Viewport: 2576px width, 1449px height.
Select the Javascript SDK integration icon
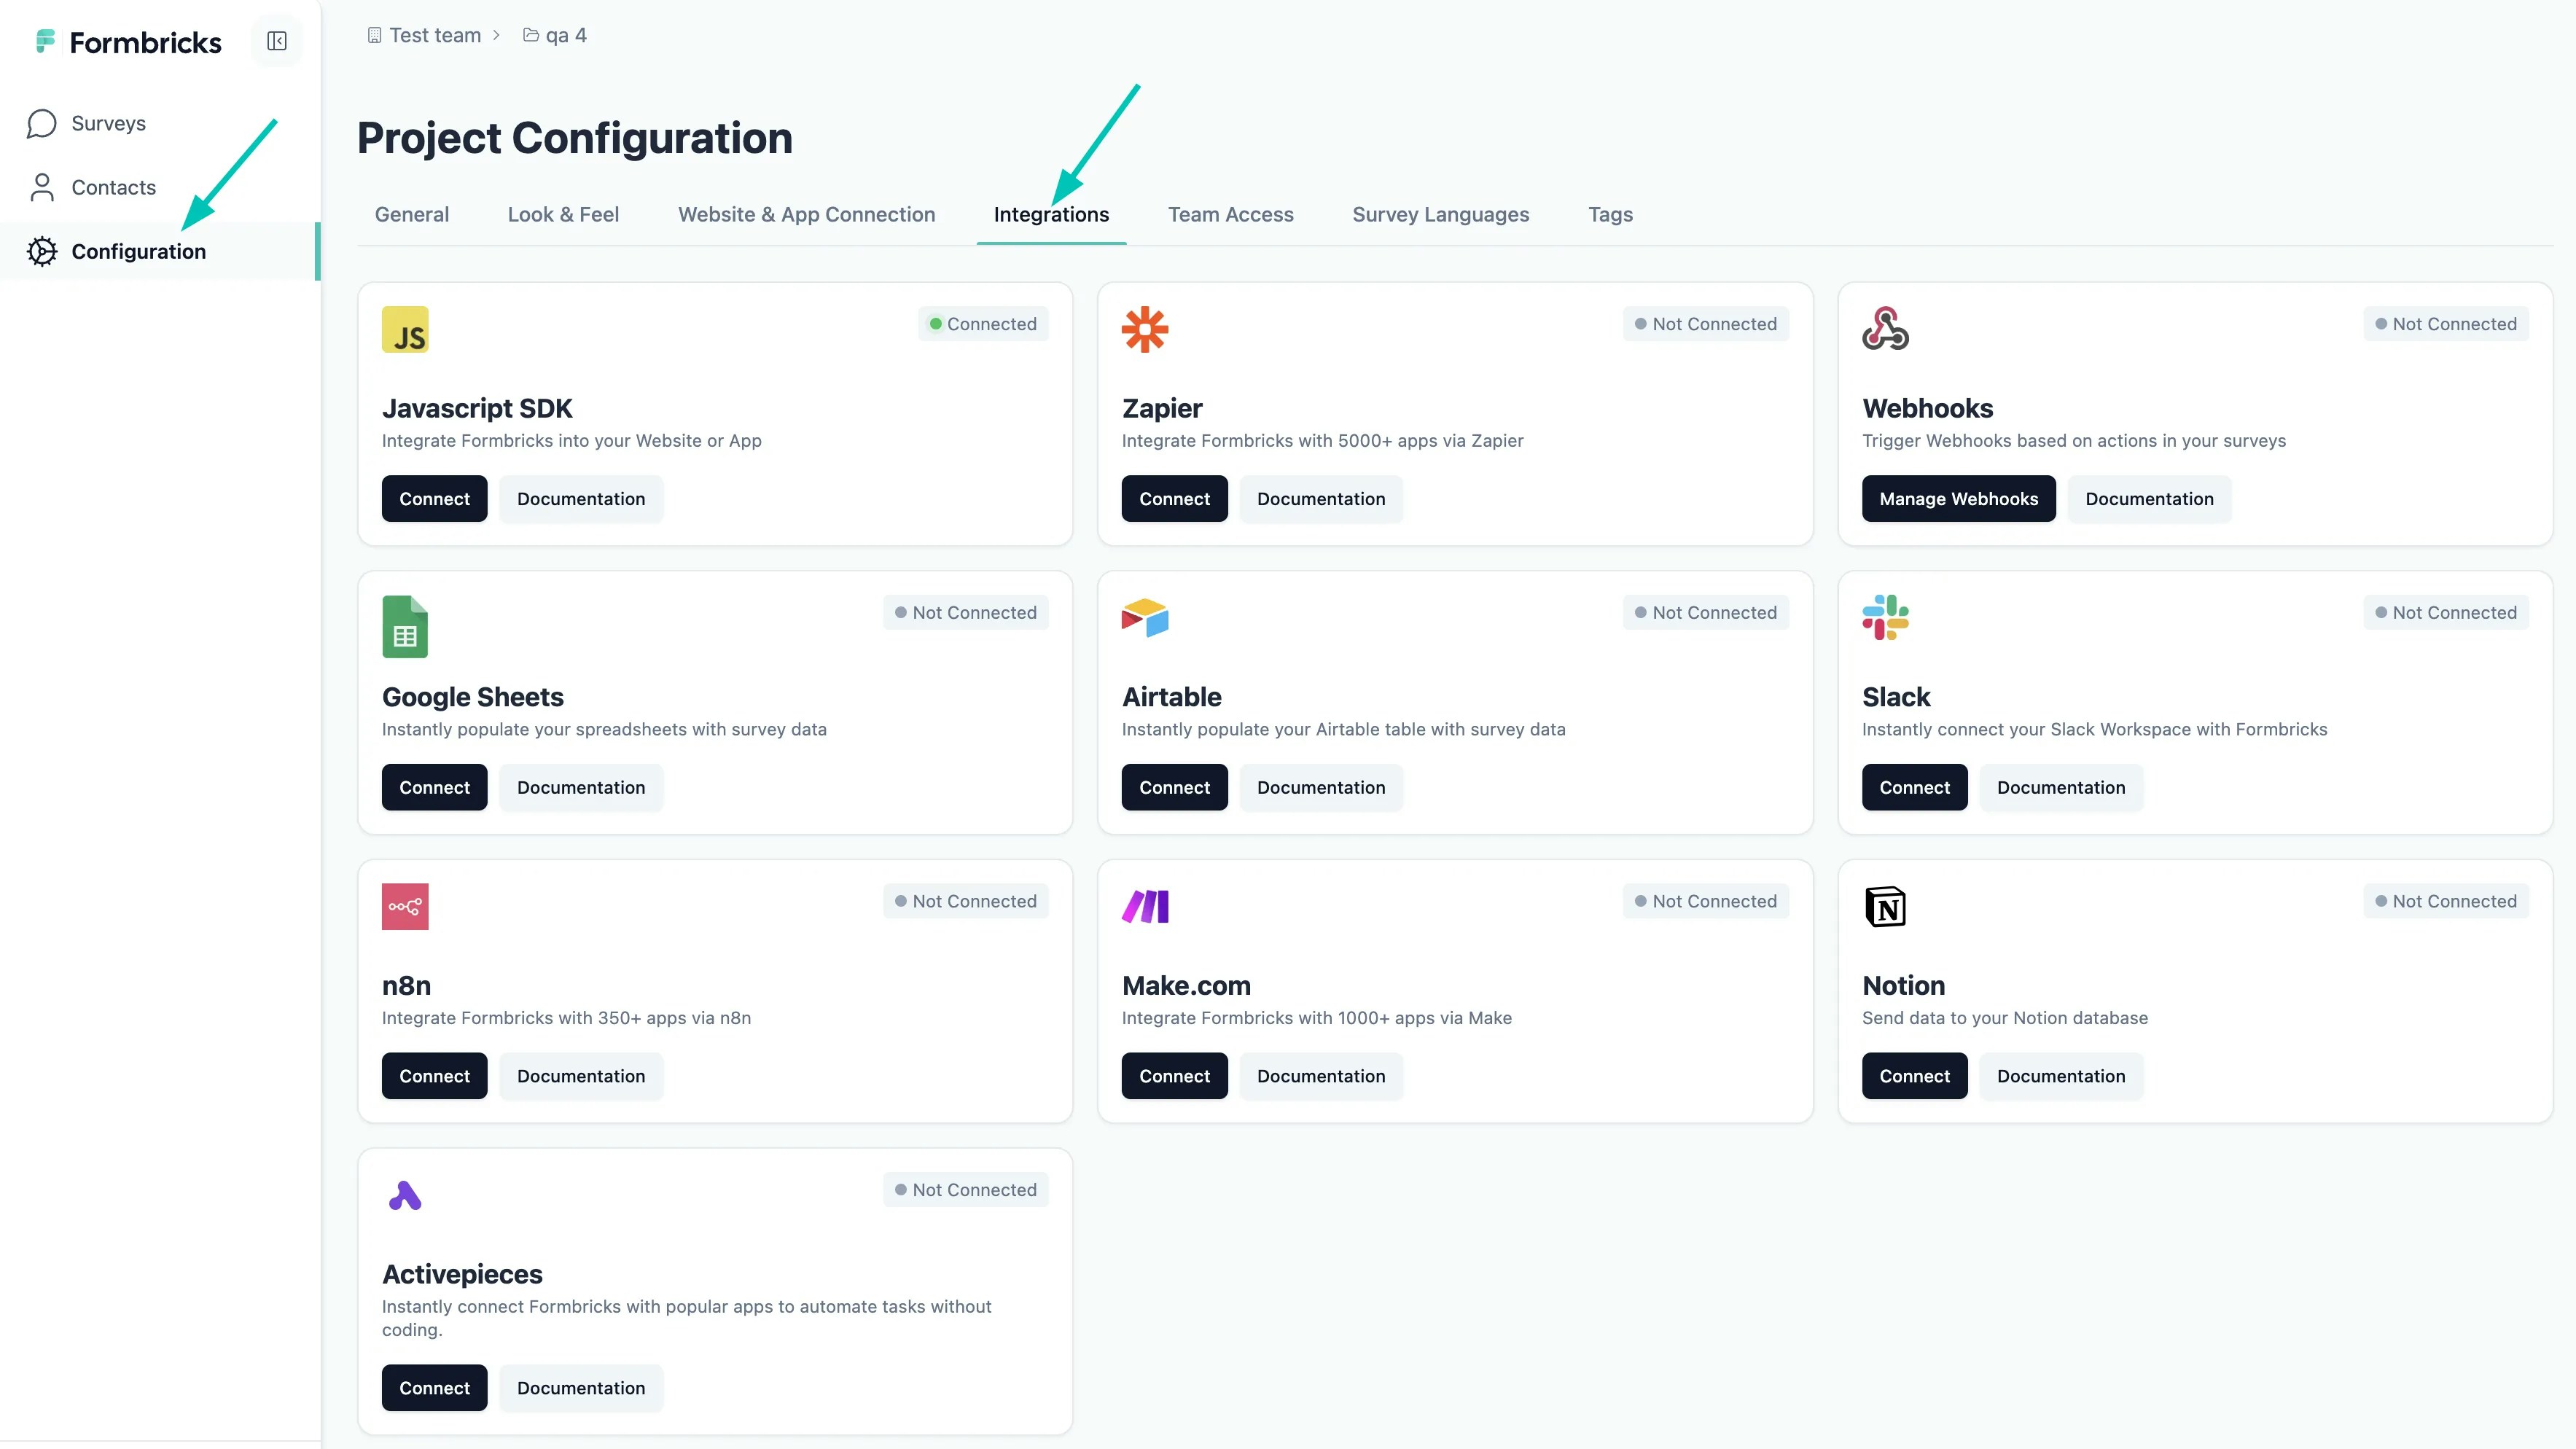404,329
